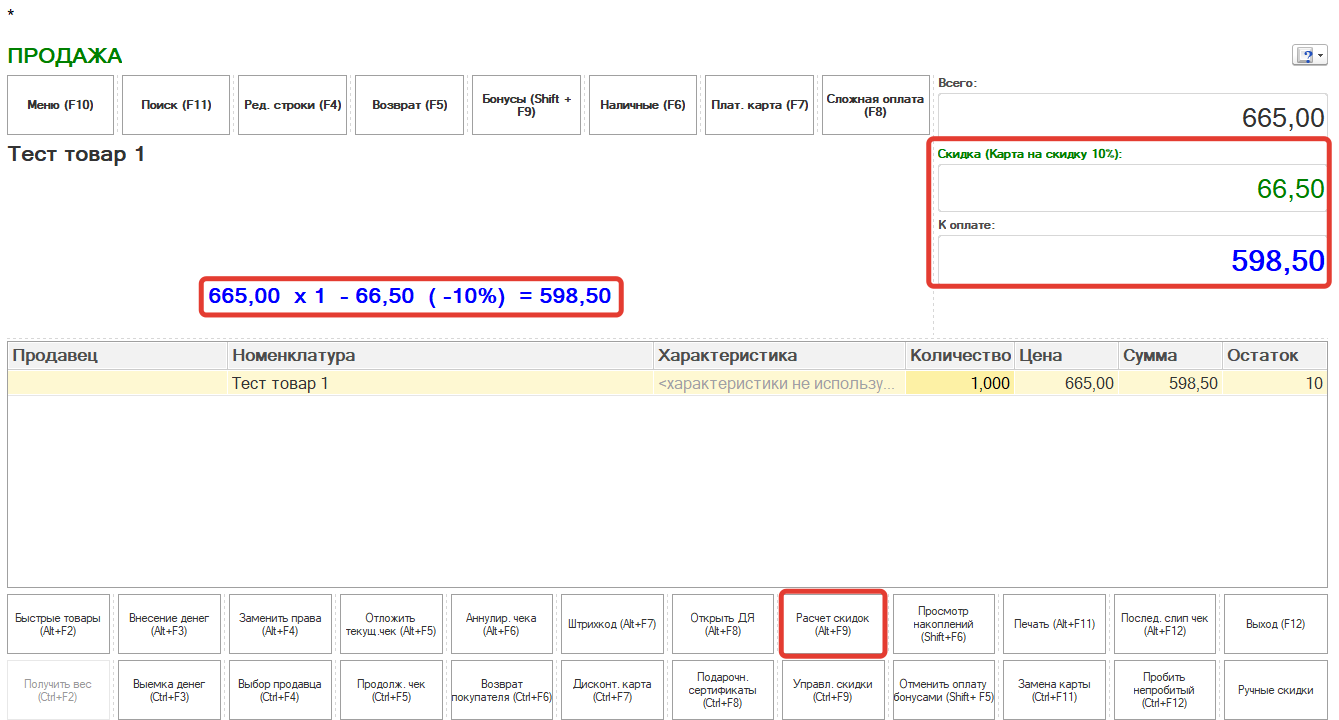Open Ручные скидки

pos(1275,690)
